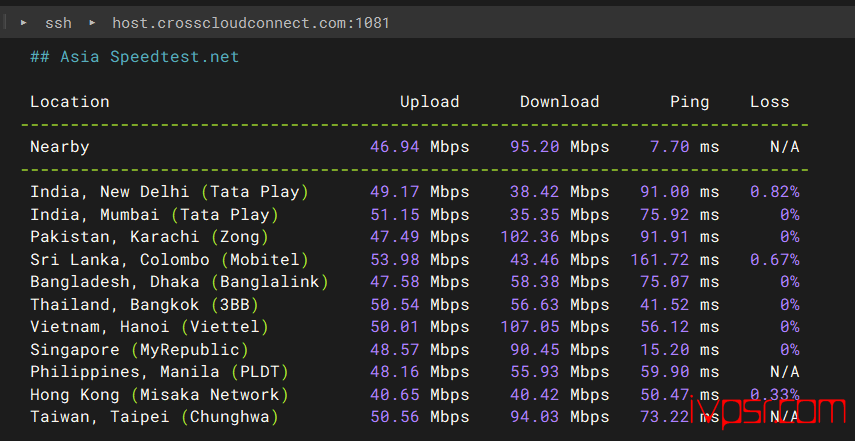Click arrow icon before the host address
The image size is (855, 441).
92,23
